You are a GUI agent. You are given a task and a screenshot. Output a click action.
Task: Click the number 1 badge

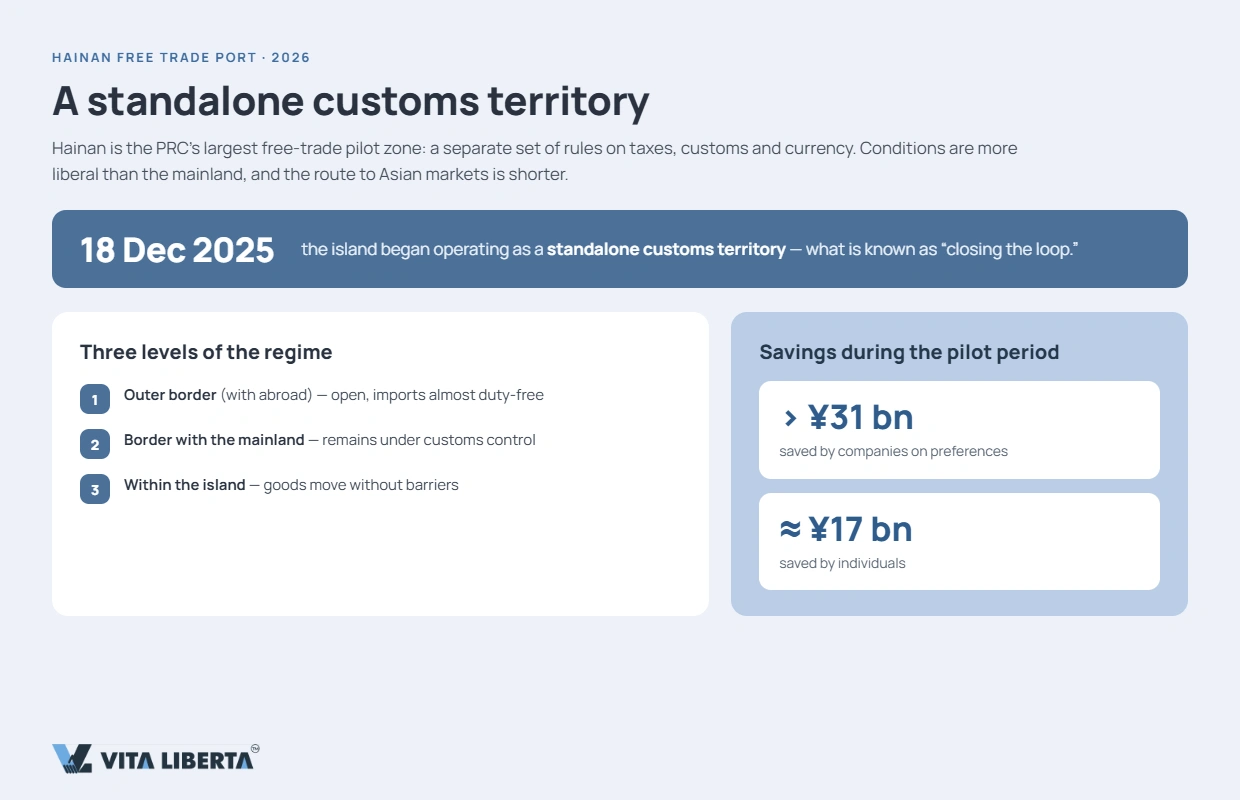pos(95,399)
